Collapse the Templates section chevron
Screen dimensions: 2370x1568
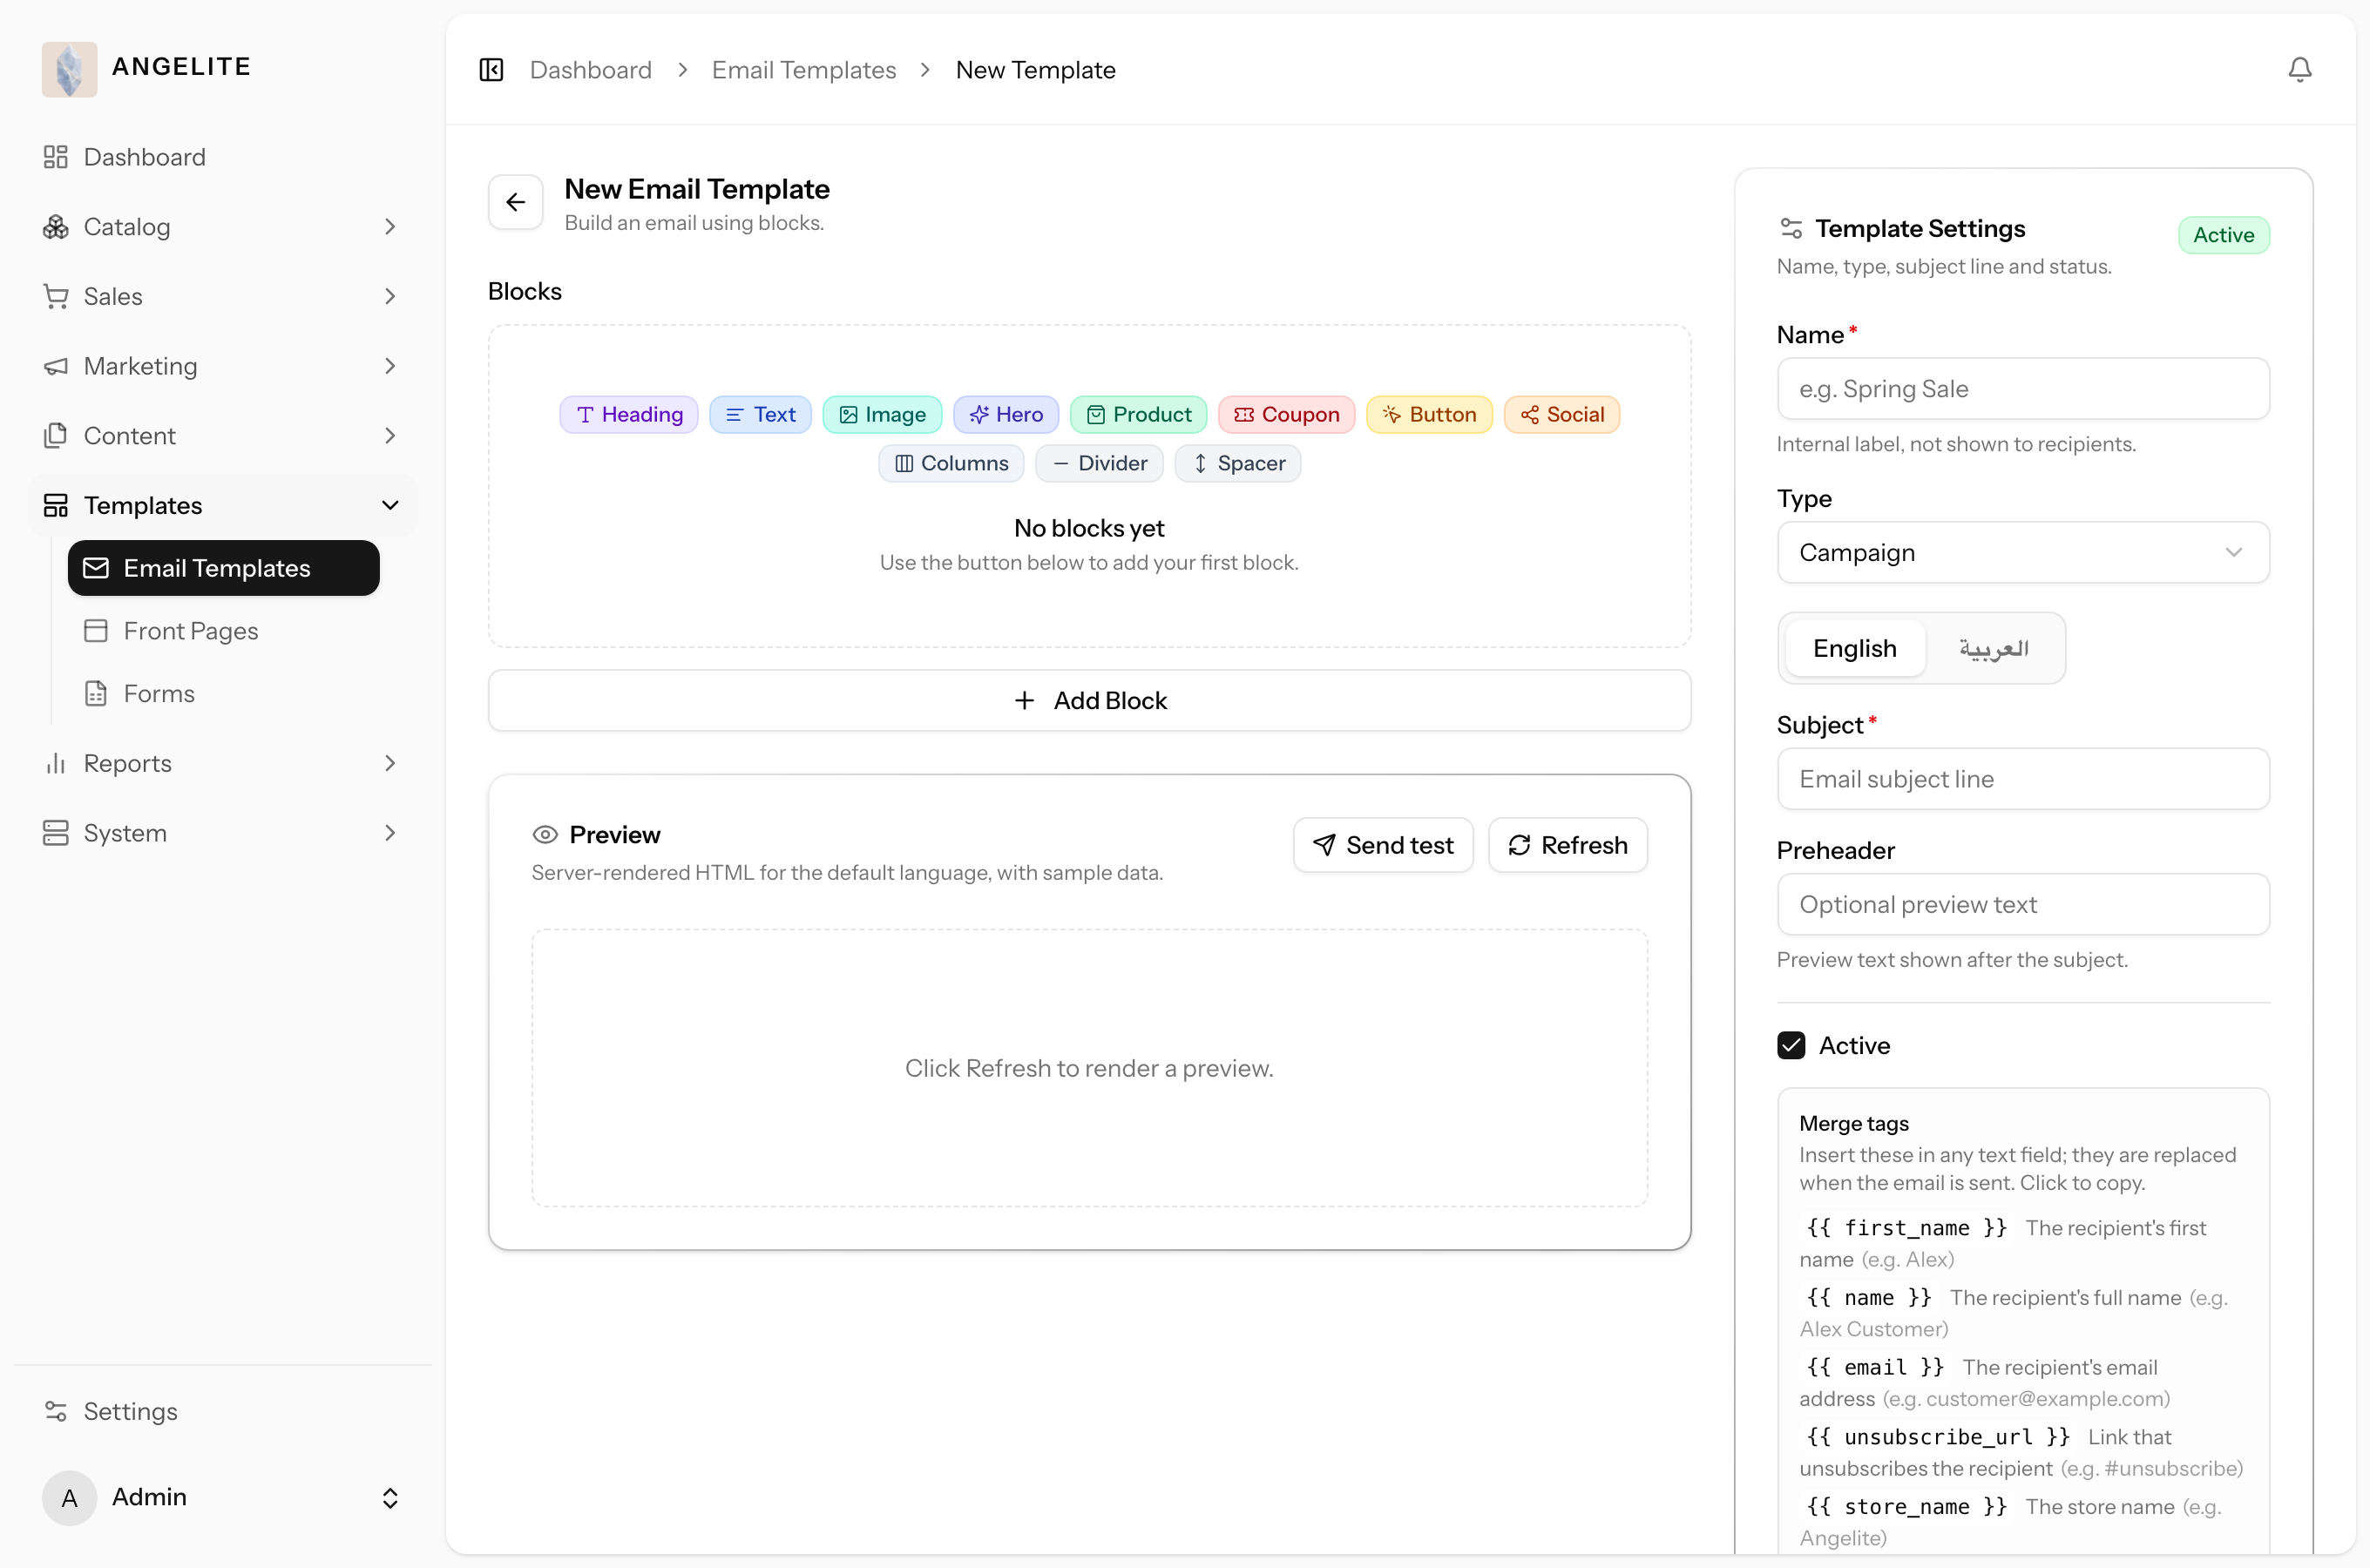(x=390, y=506)
